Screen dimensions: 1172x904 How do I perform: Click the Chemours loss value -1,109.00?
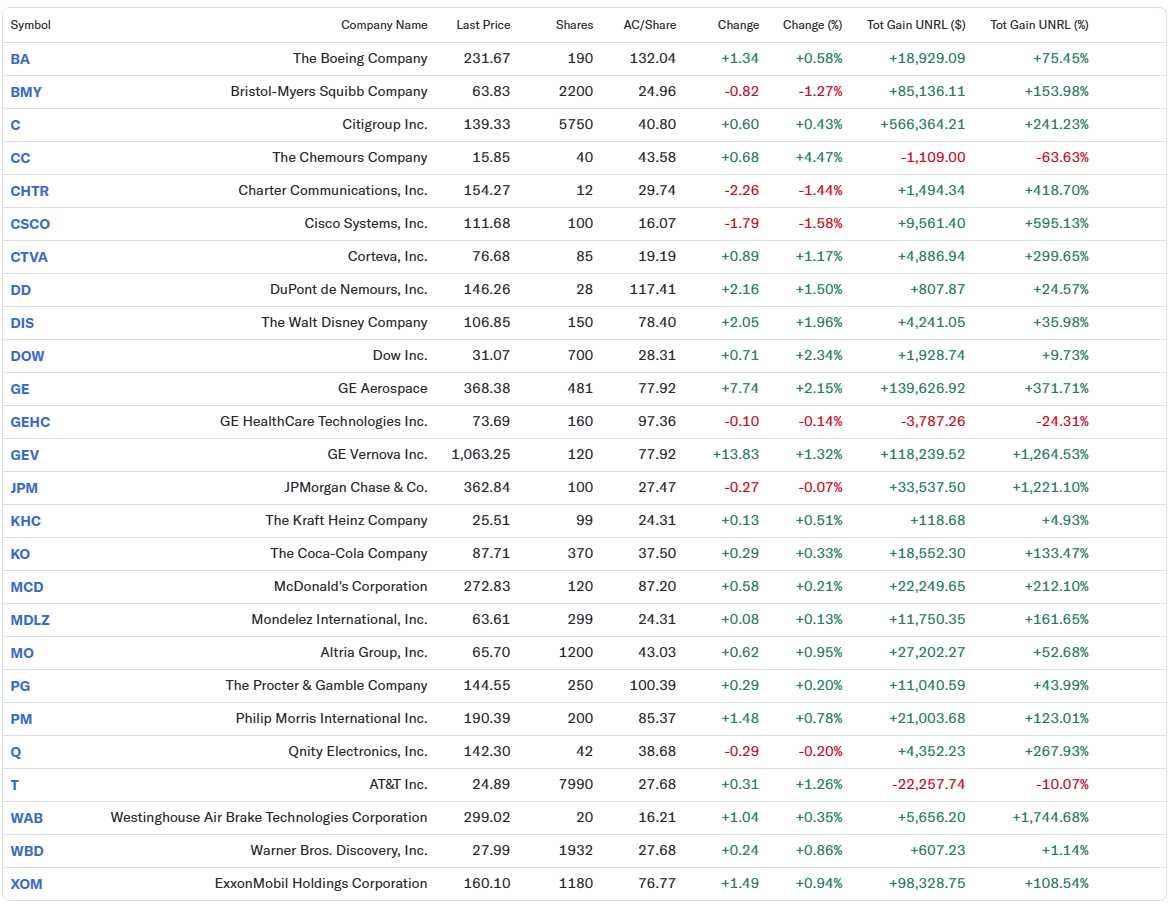click(x=933, y=157)
